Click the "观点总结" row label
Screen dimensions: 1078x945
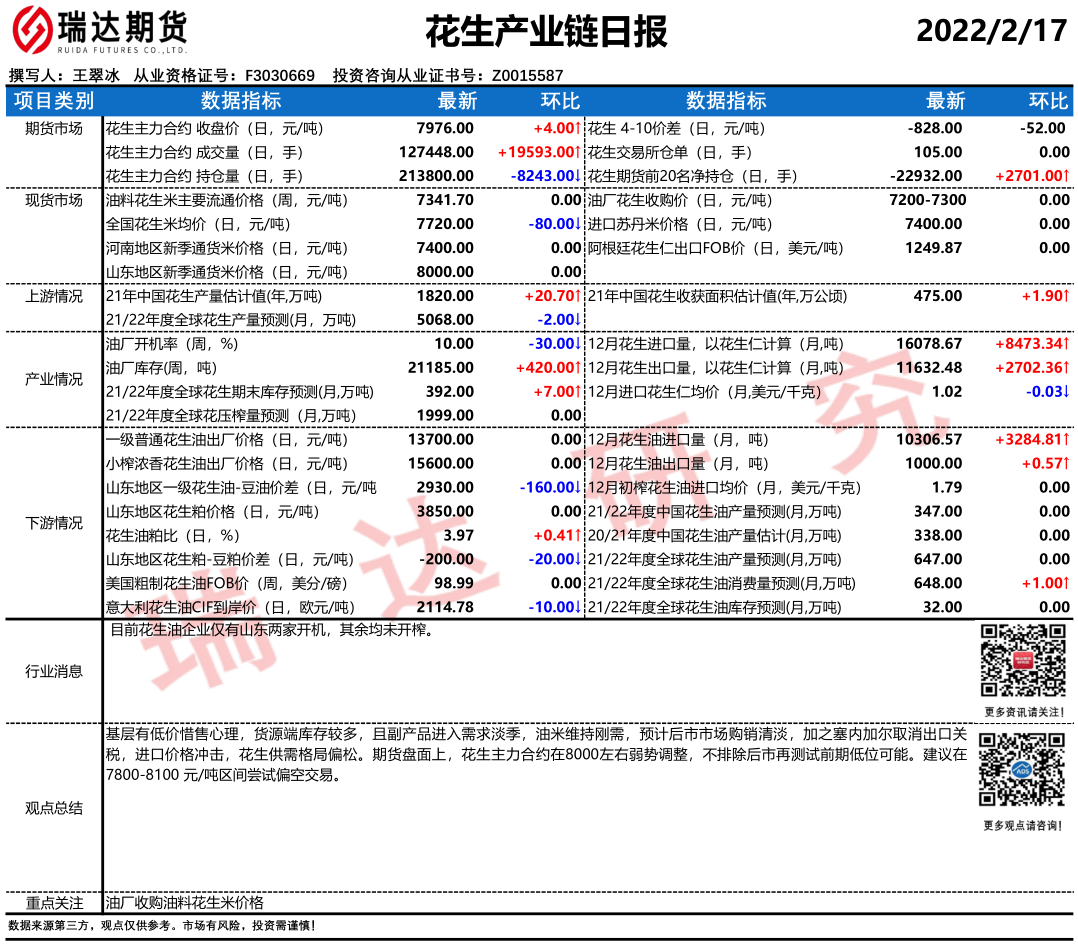(x=54, y=808)
